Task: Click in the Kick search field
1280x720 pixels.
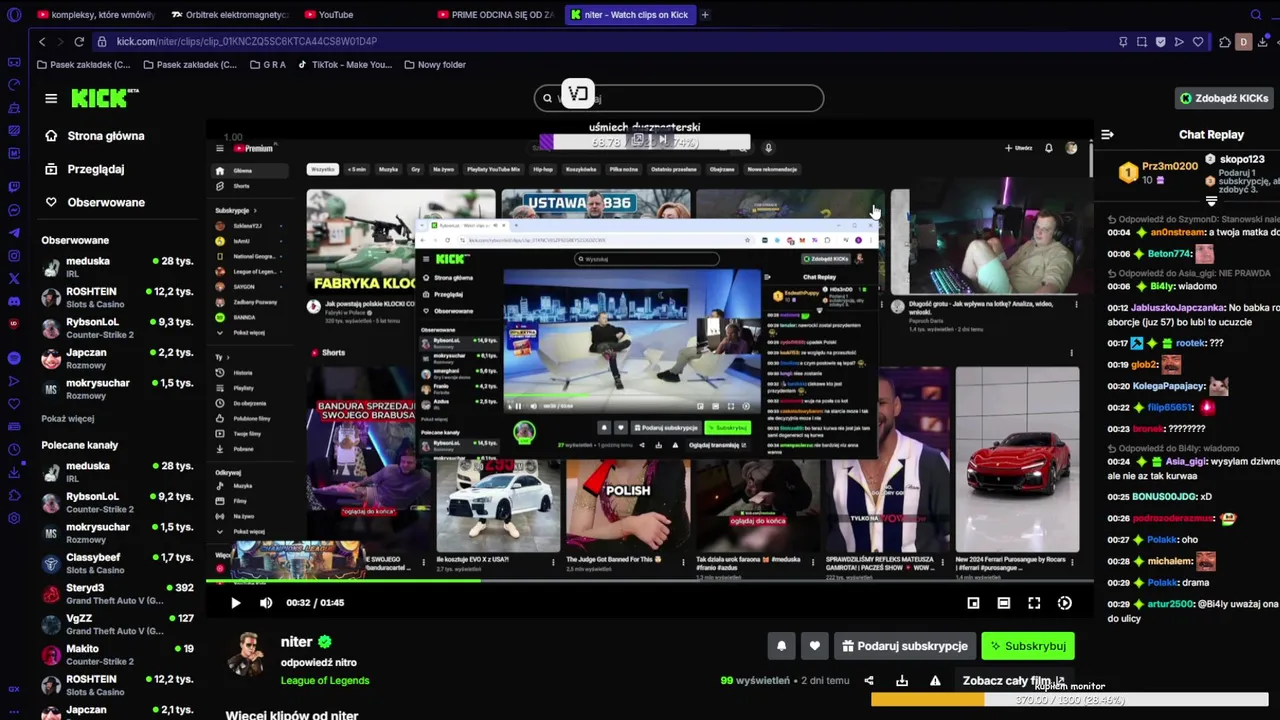Action: (x=679, y=98)
